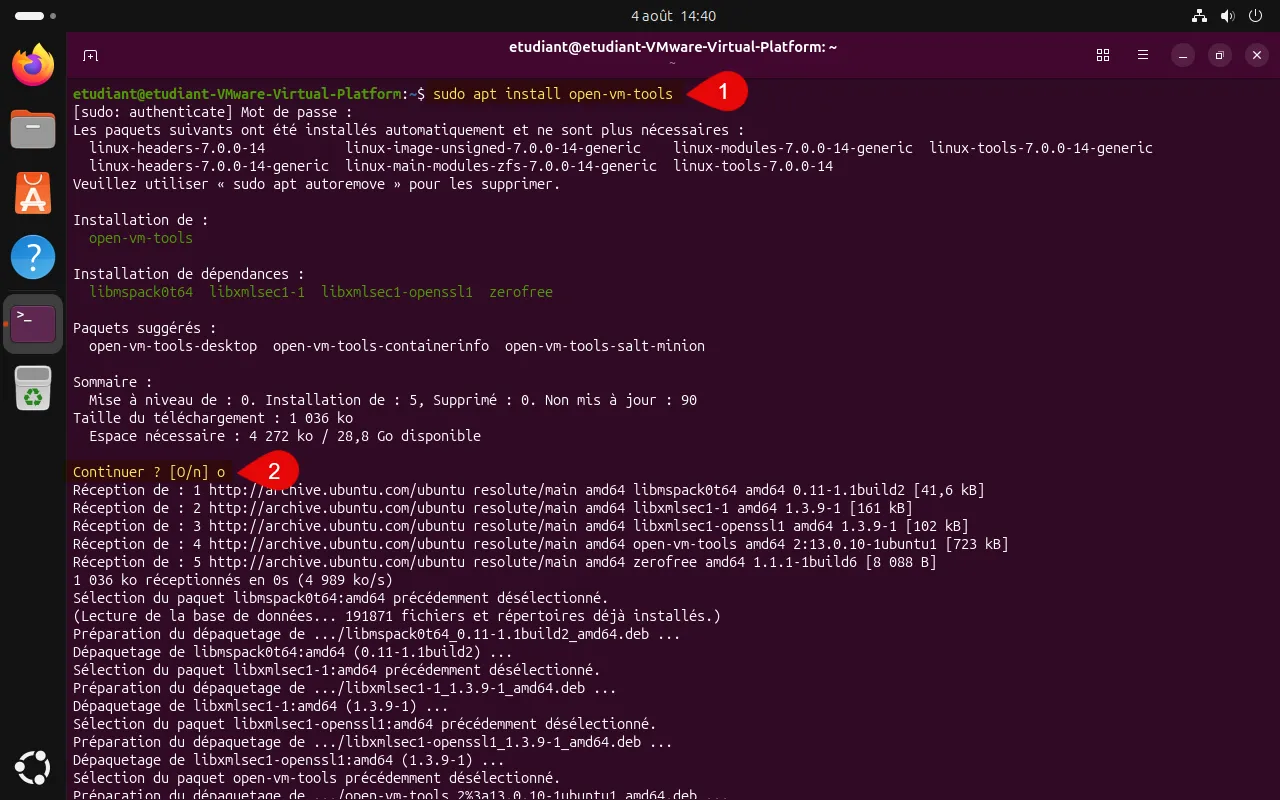This screenshot has height=800, width=1280.
Task: Launch the Files manager from the dock
Action: click(x=33, y=129)
